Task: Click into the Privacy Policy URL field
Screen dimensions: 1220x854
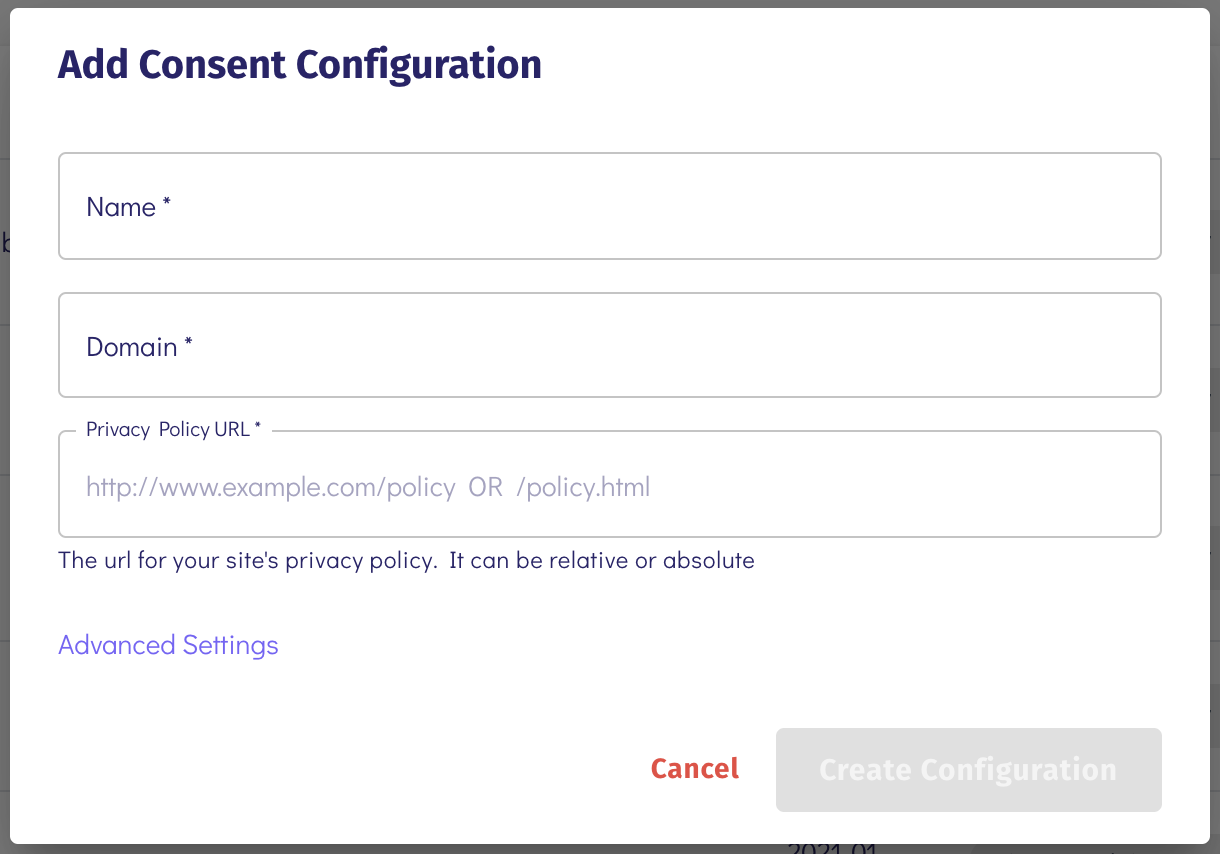Action: [610, 487]
